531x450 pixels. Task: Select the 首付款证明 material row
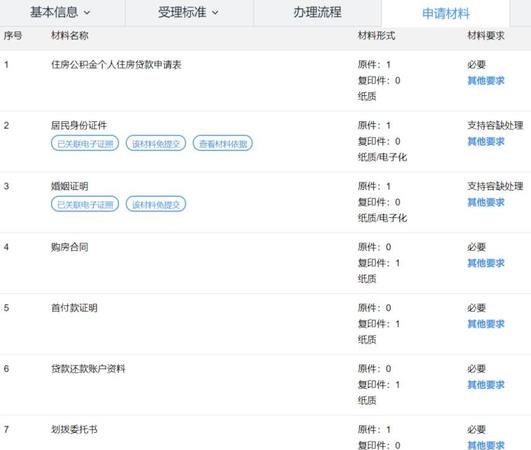[x=266, y=324]
